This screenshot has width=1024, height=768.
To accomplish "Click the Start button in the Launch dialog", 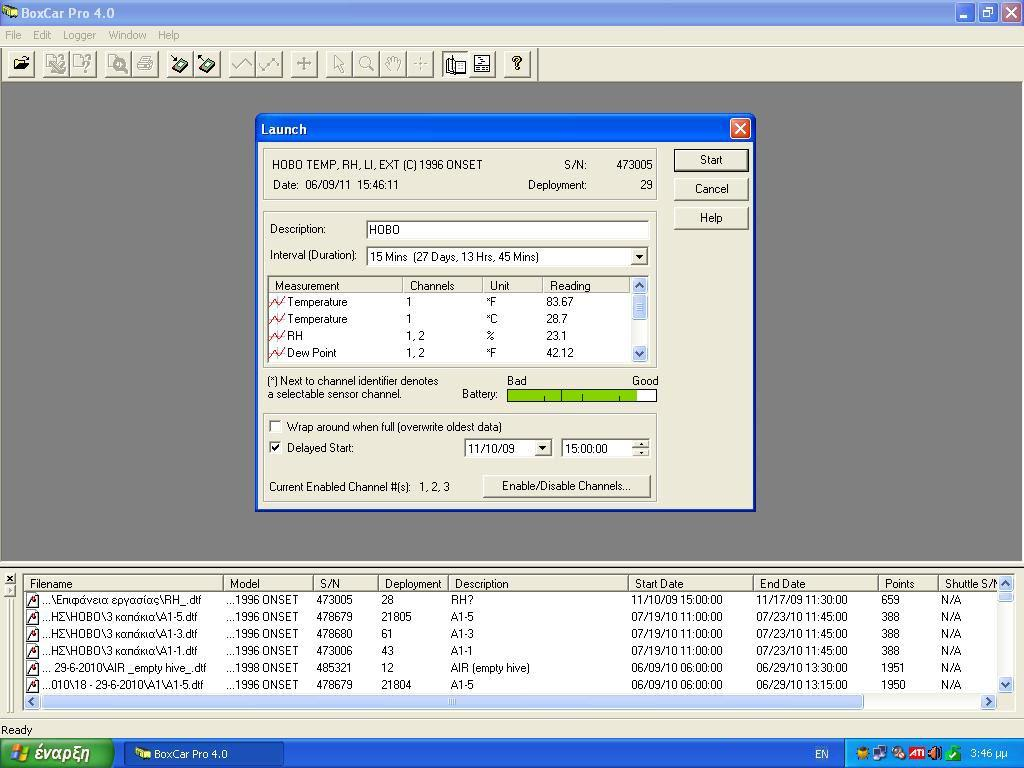I will (x=711, y=160).
